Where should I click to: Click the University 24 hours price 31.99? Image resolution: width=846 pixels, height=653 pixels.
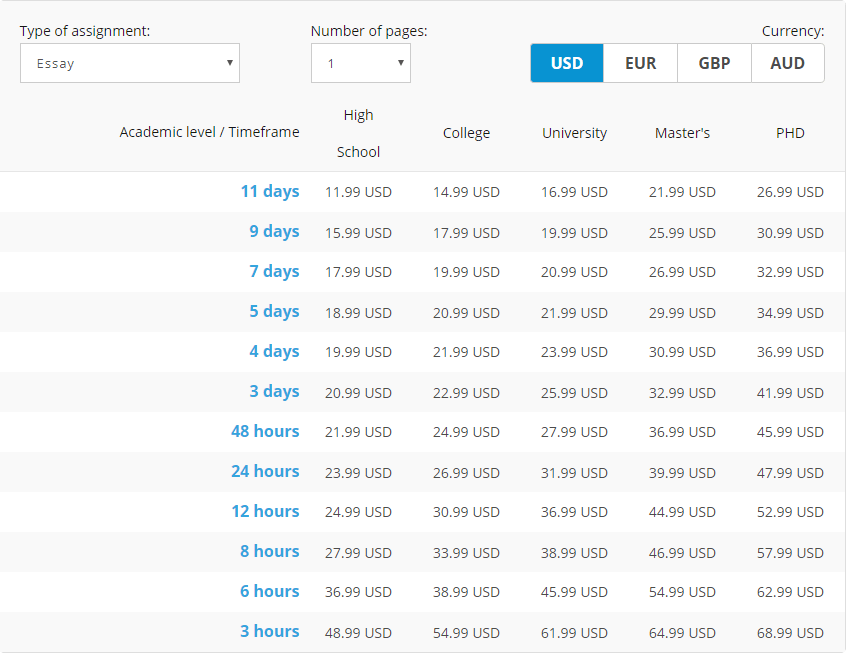[x=574, y=473]
